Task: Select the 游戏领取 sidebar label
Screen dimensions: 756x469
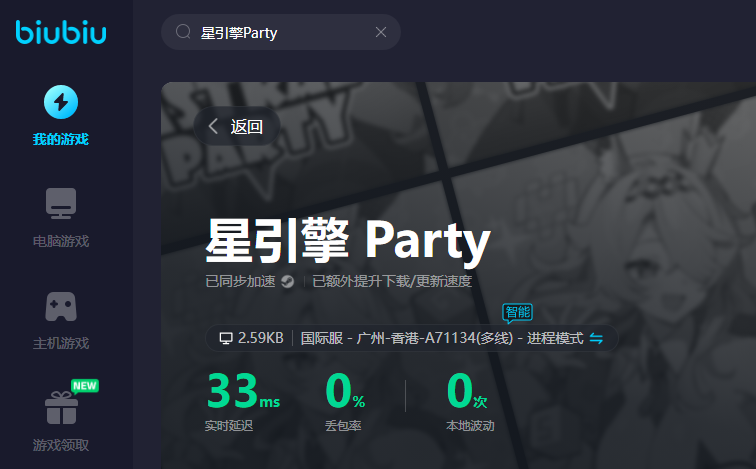Action: [x=61, y=445]
